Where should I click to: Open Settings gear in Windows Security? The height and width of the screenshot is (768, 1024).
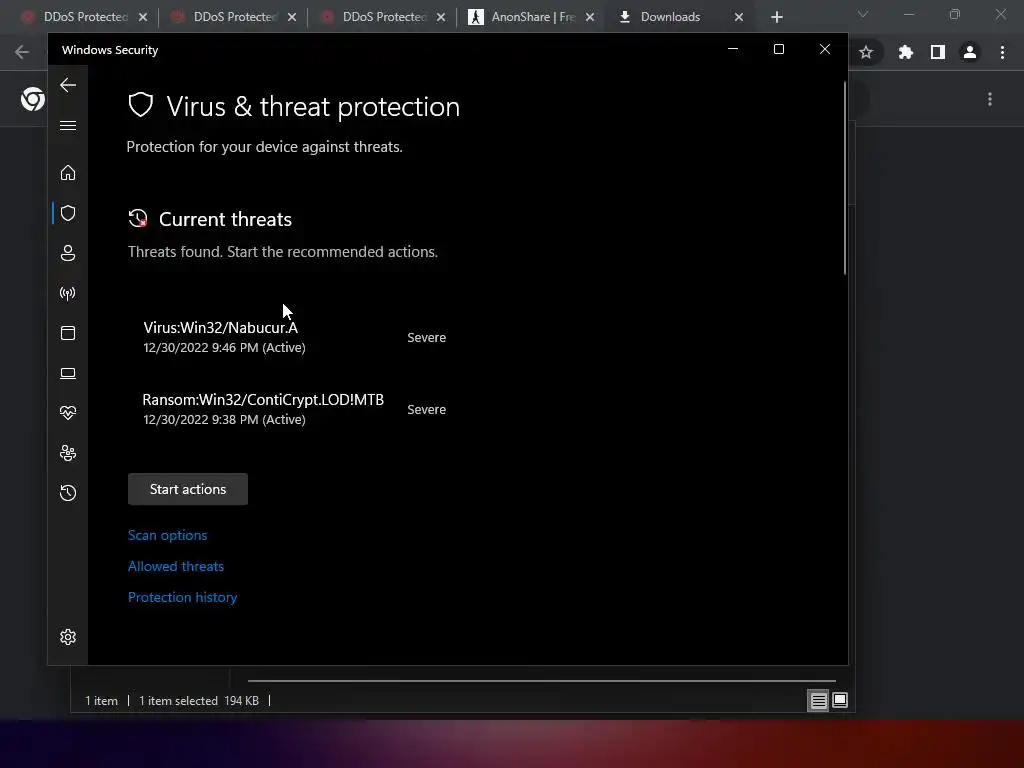pos(68,637)
